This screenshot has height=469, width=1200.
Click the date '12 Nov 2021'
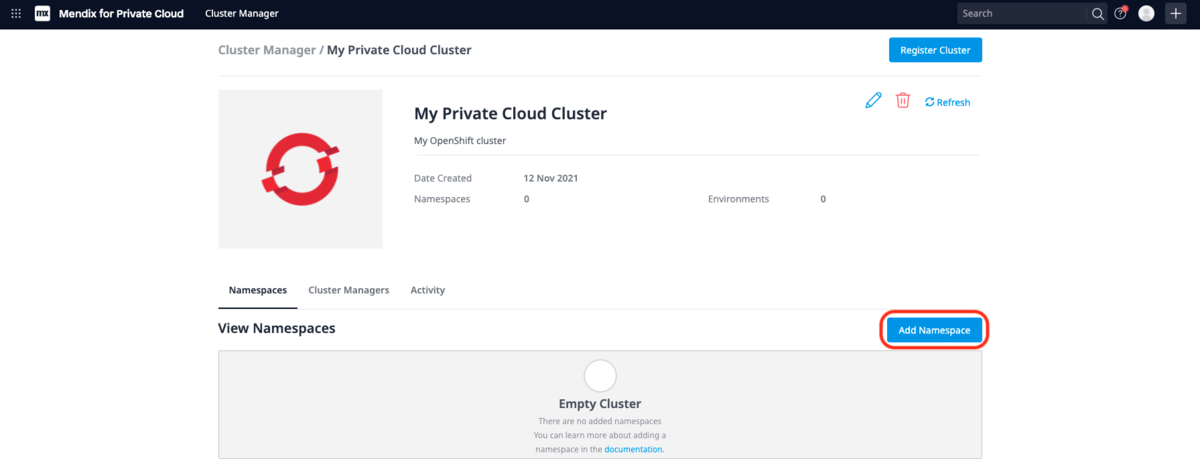[551, 178]
